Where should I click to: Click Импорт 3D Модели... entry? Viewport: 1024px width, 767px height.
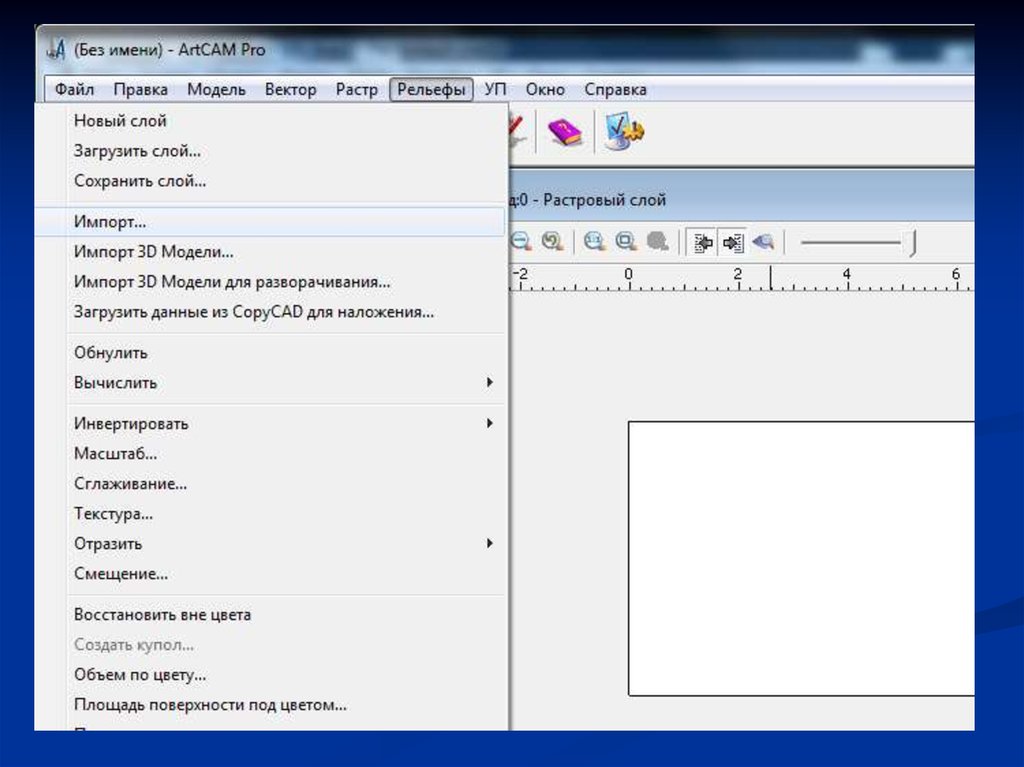click(x=153, y=252)
